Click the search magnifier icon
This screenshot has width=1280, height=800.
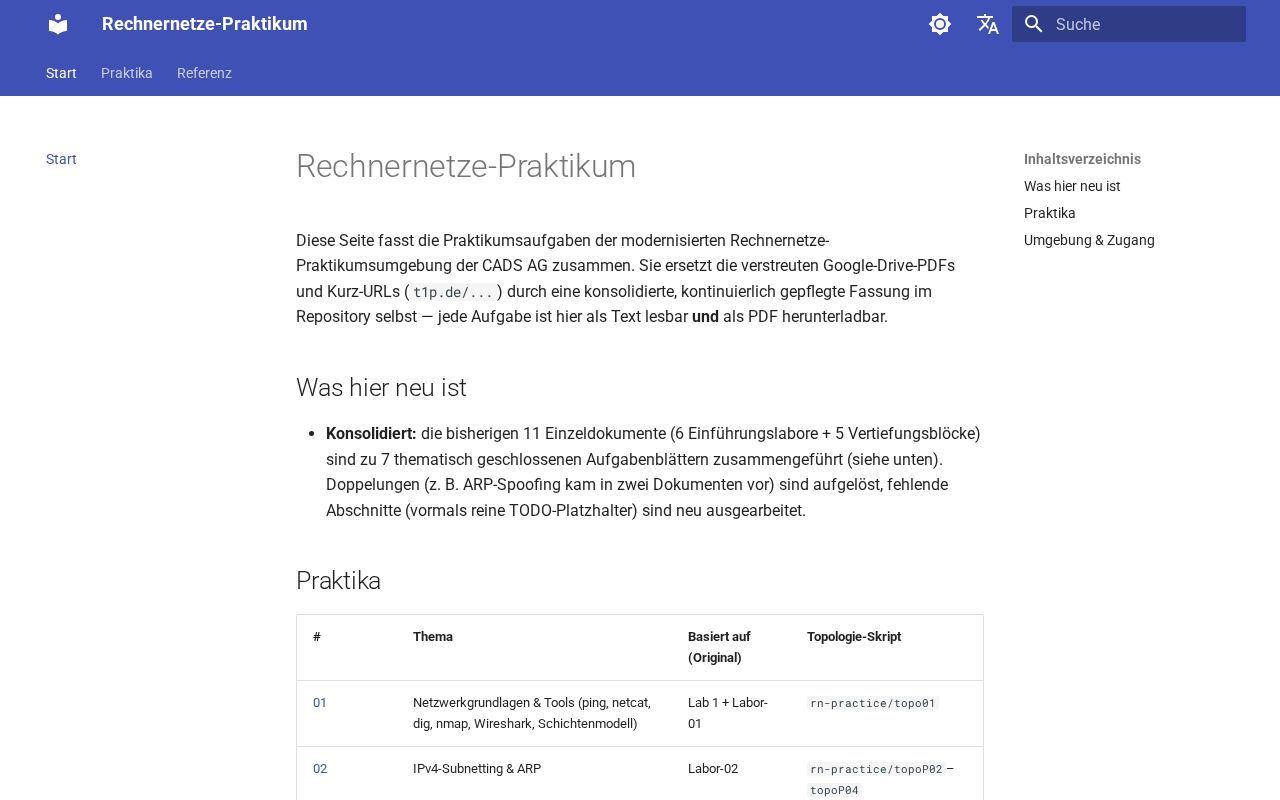pyautogui.click(x=1034, y=24)
